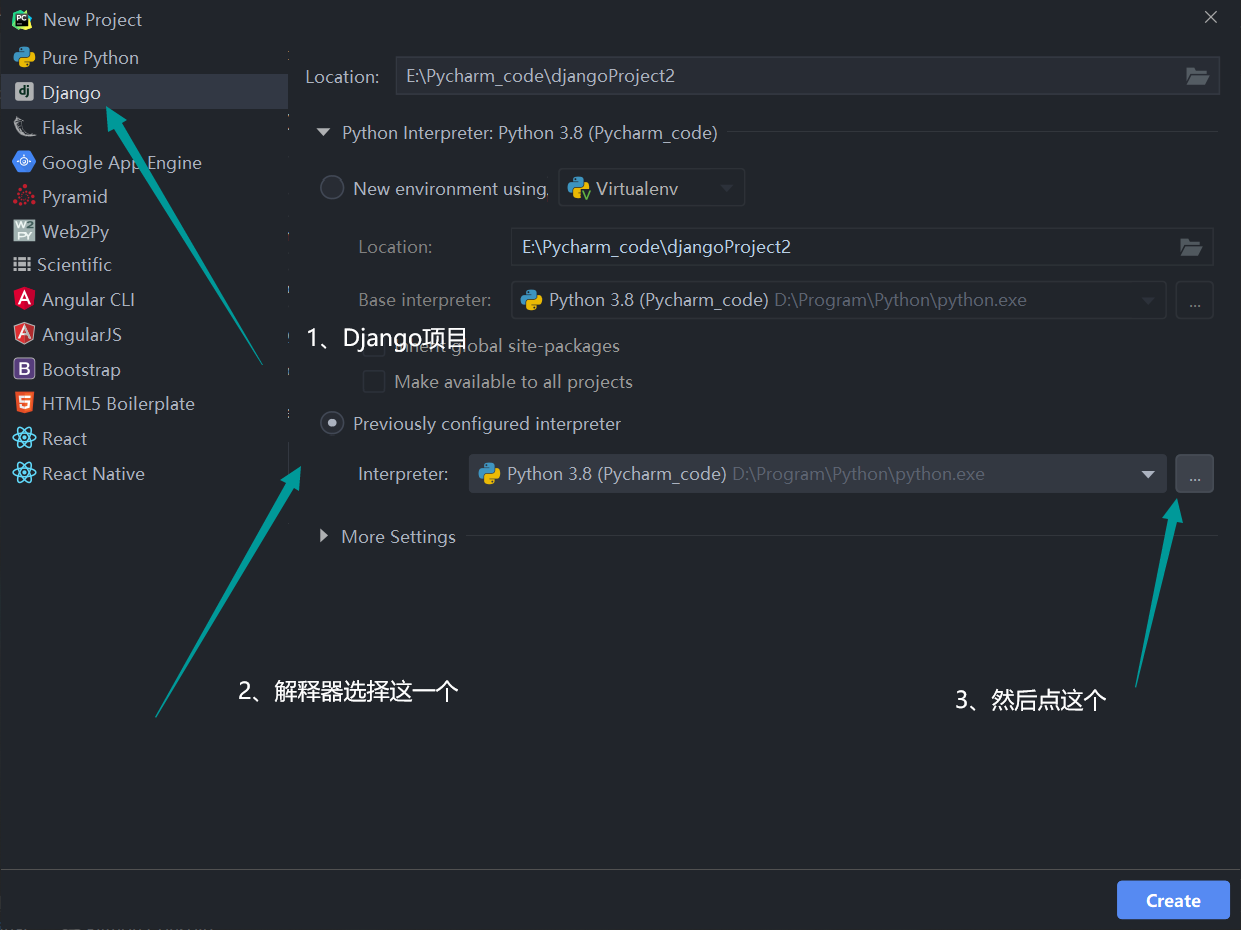Image resolution: width=1241 pixels, height=930 pixels.
Task: Open the Virtualenv dropdown
Action: [x=651, y=188]
